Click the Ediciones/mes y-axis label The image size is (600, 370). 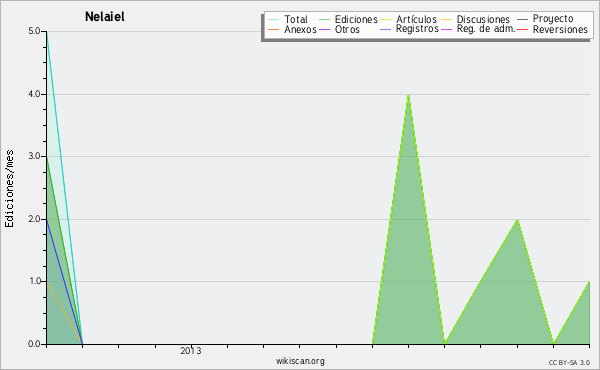9,189
